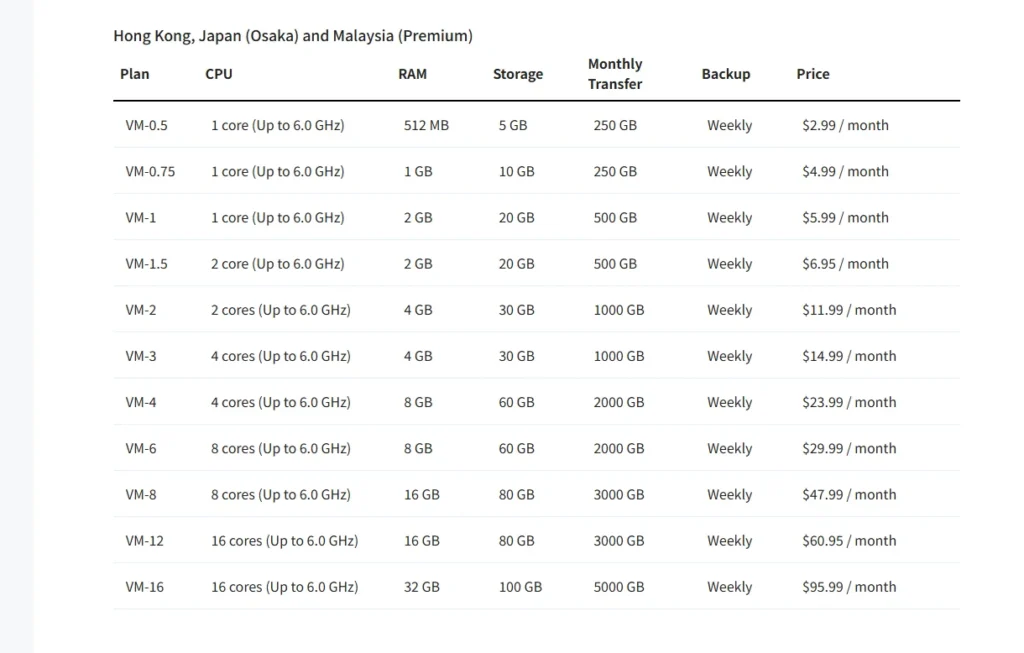Select "250 GB" transfer in the VM-0.5 row
This screenshot has width=1024, height=653.
(615, 125)
